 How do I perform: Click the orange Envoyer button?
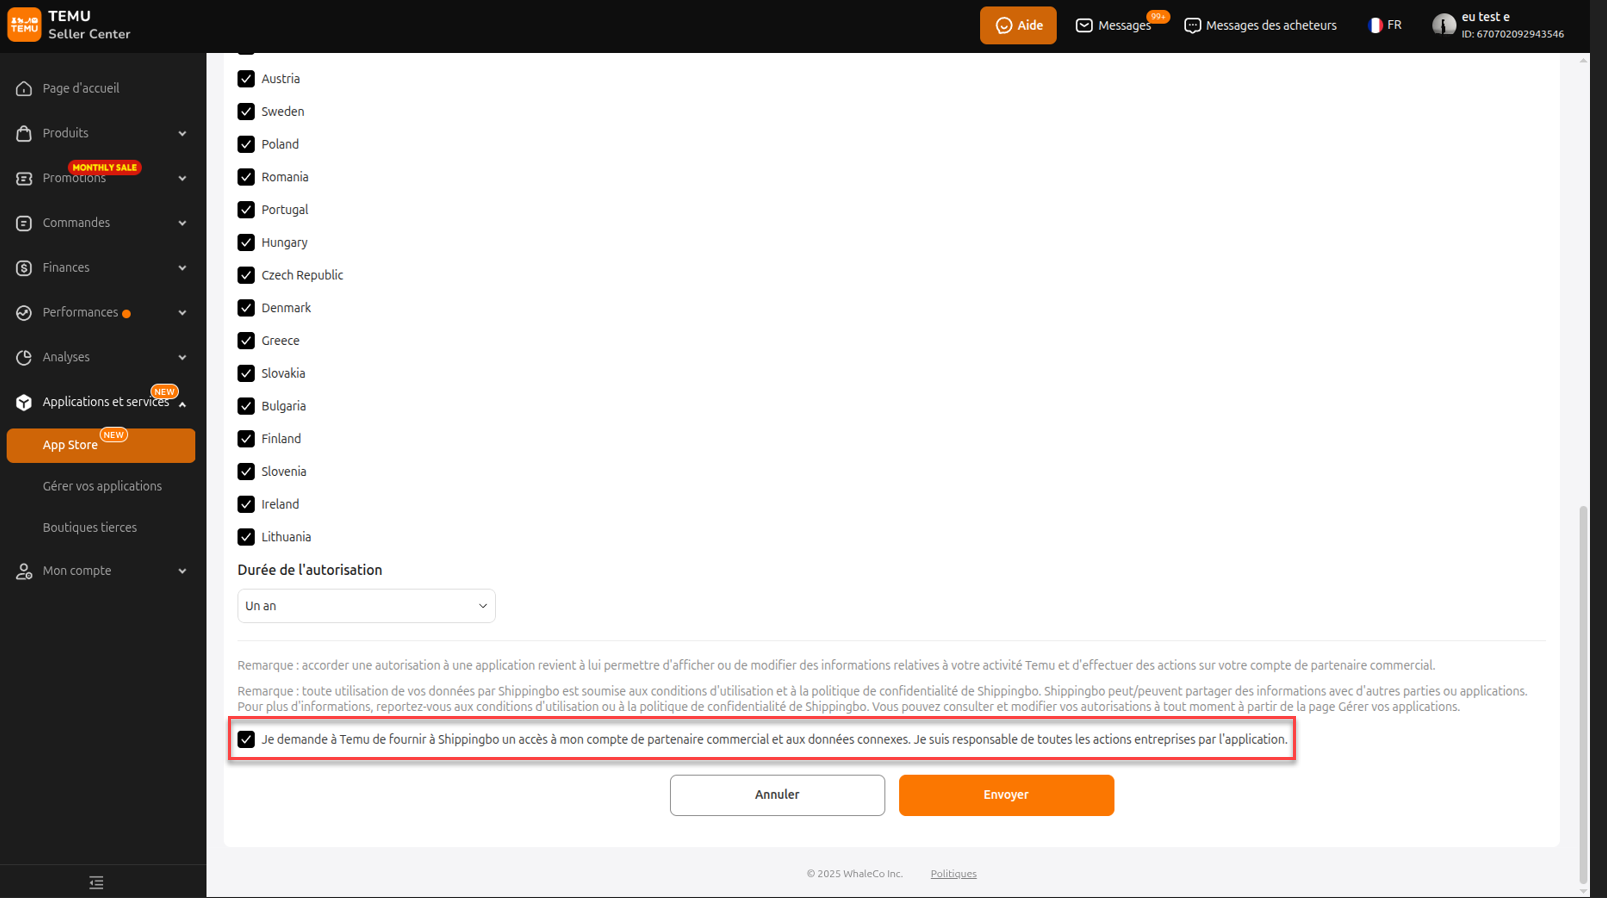click(x=1006, y=795)
